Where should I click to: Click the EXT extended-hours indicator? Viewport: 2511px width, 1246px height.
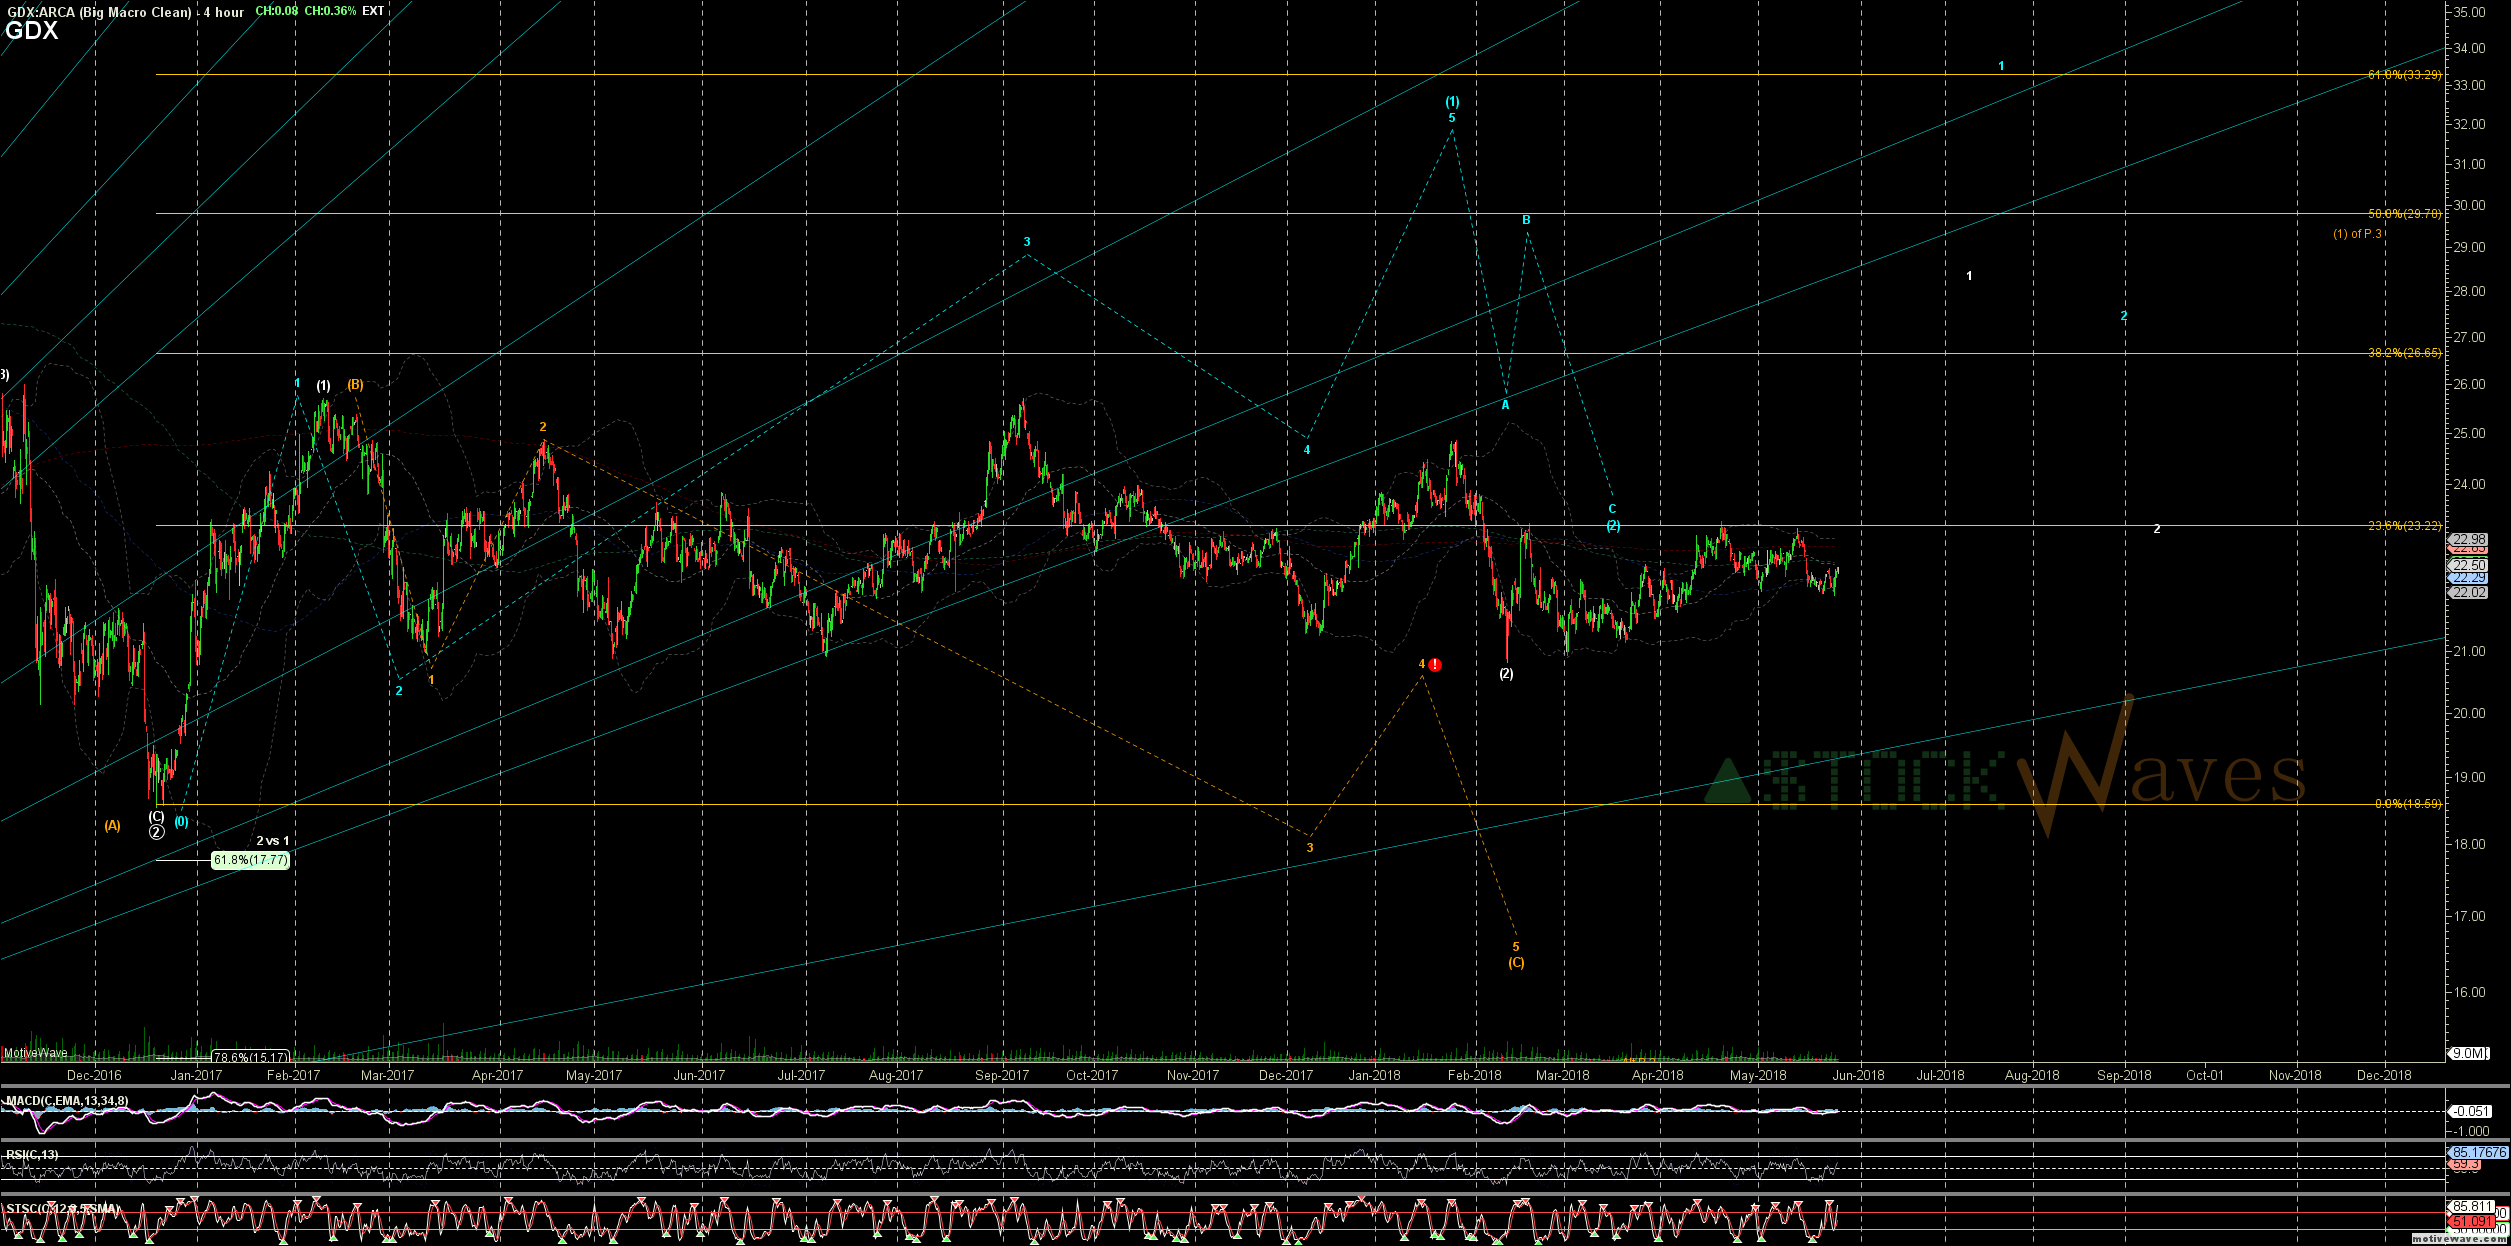(x=373, y=11)
